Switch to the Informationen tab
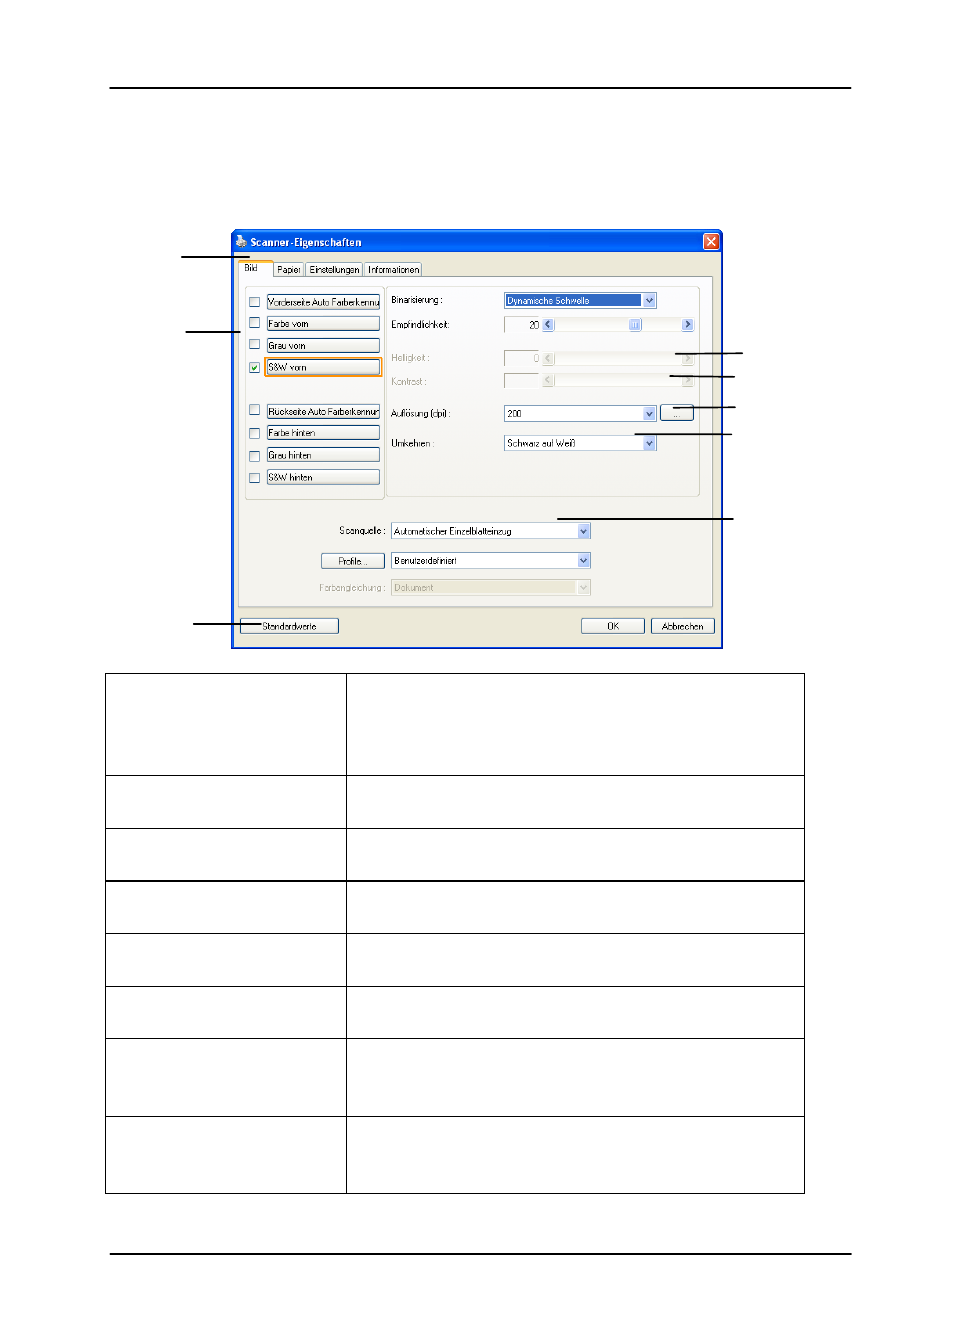 pyautogui.click(x=393, y=270)
